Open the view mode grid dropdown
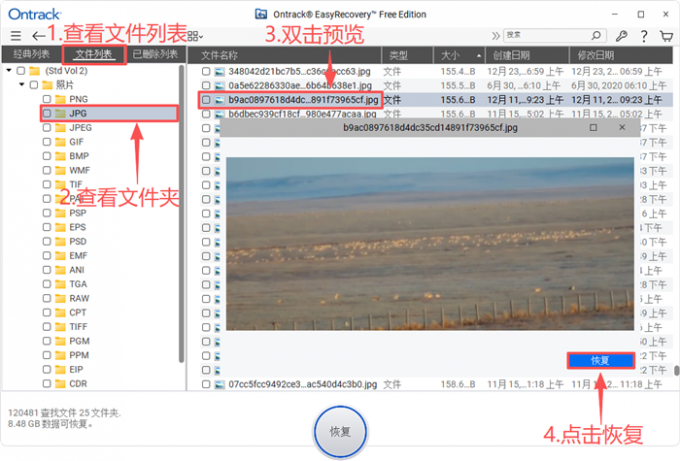The image size is (680, 461). pos(195,36)
